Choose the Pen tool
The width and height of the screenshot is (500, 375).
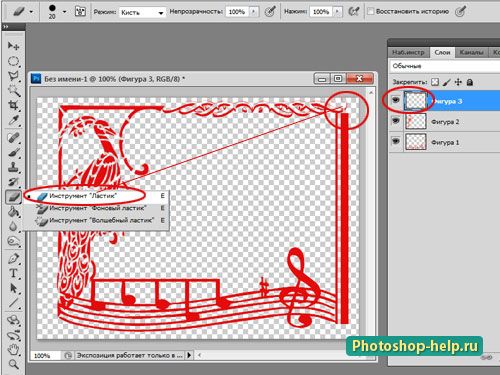(x=13, y=258)
